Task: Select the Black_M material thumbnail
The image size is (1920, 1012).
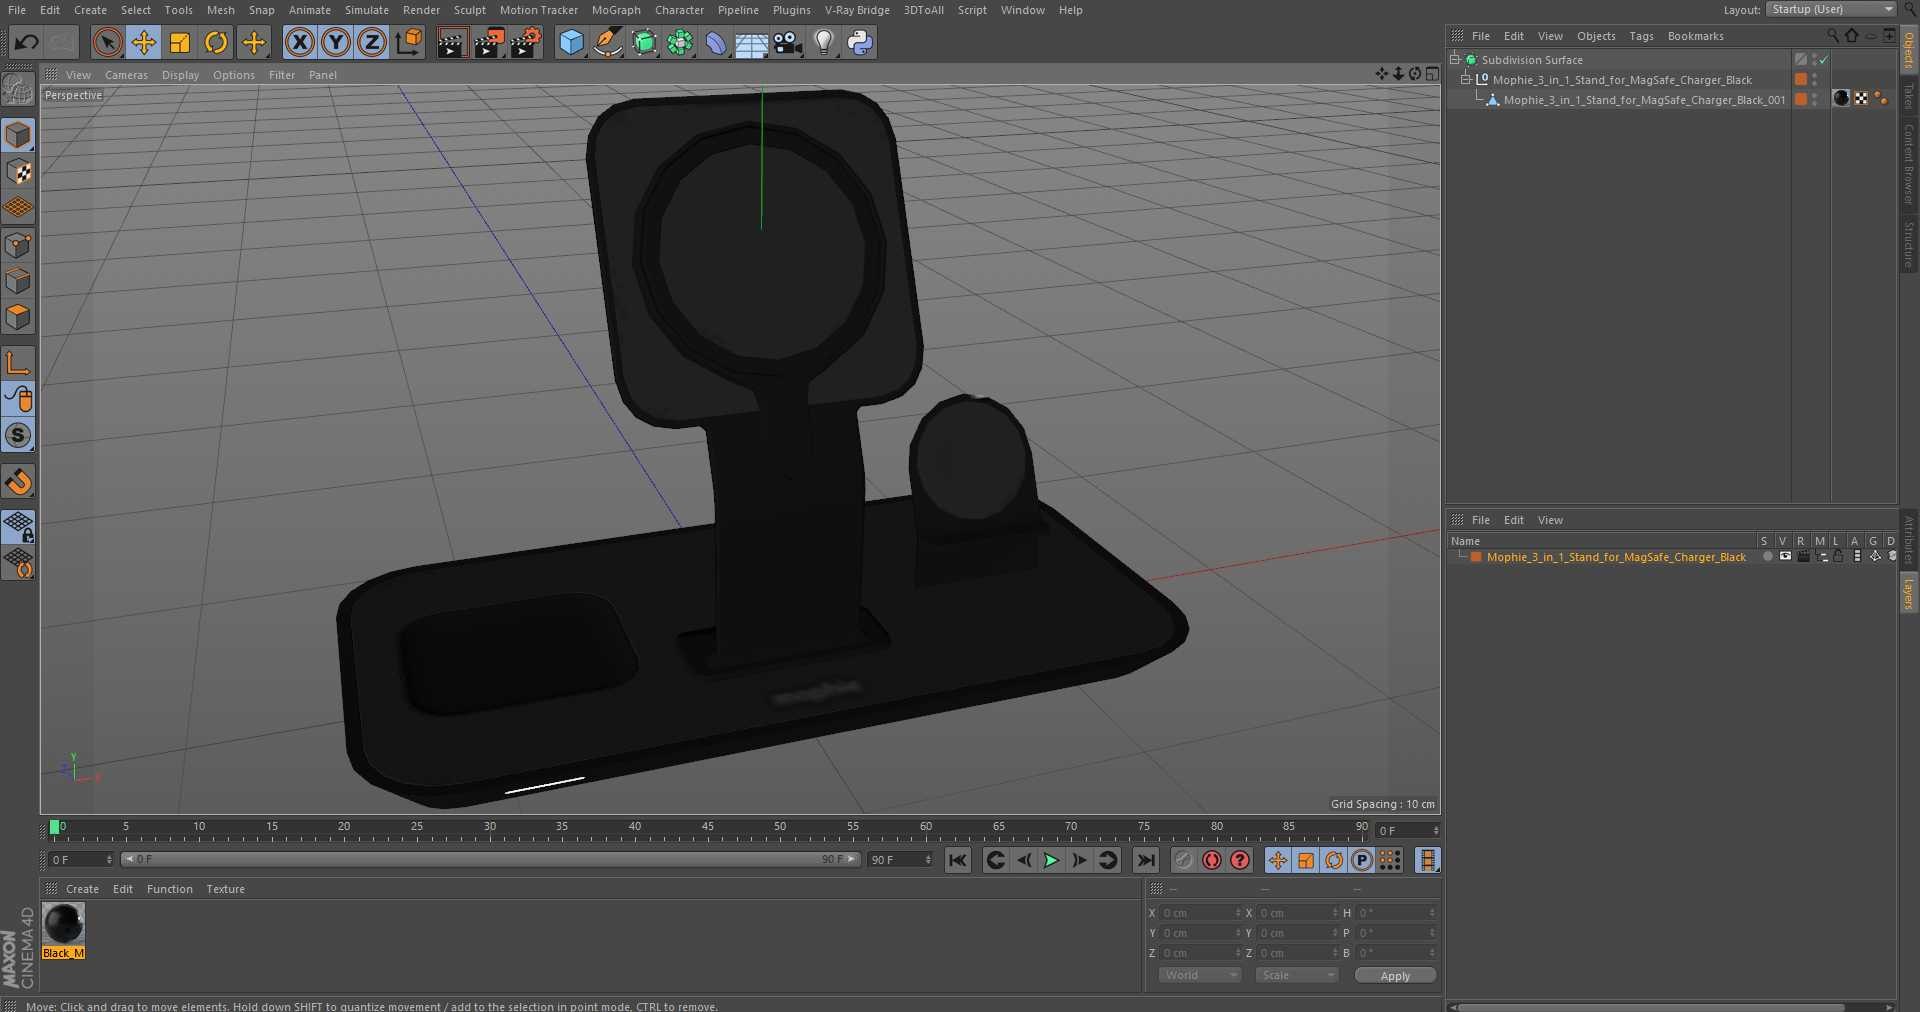Action: pos(64,924)
